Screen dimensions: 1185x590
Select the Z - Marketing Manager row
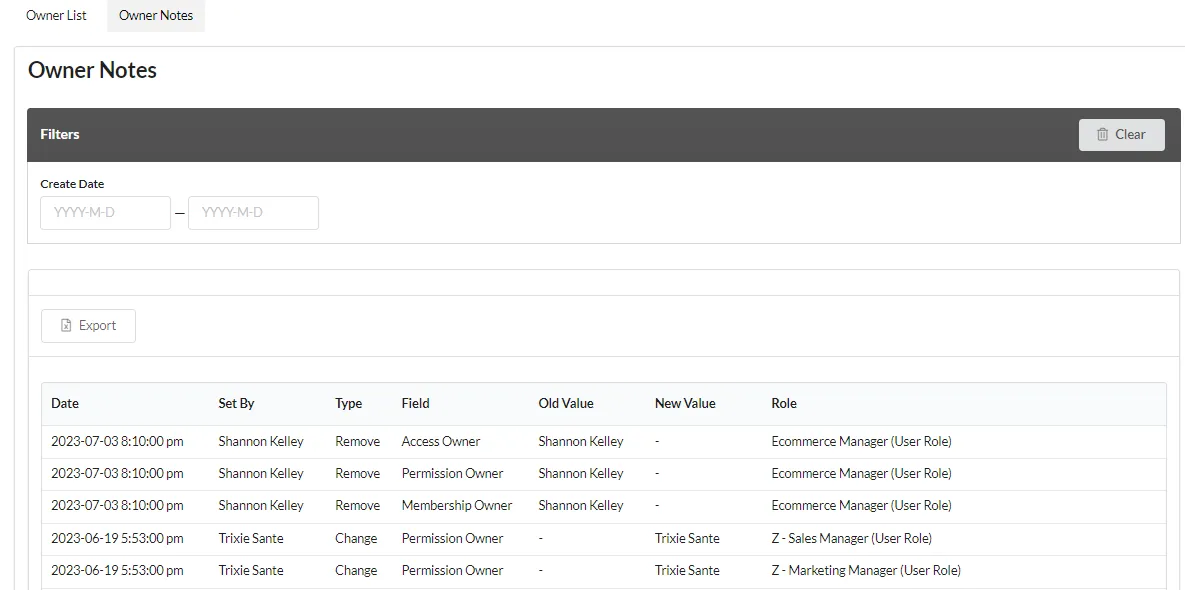click(x=604, y=570)
